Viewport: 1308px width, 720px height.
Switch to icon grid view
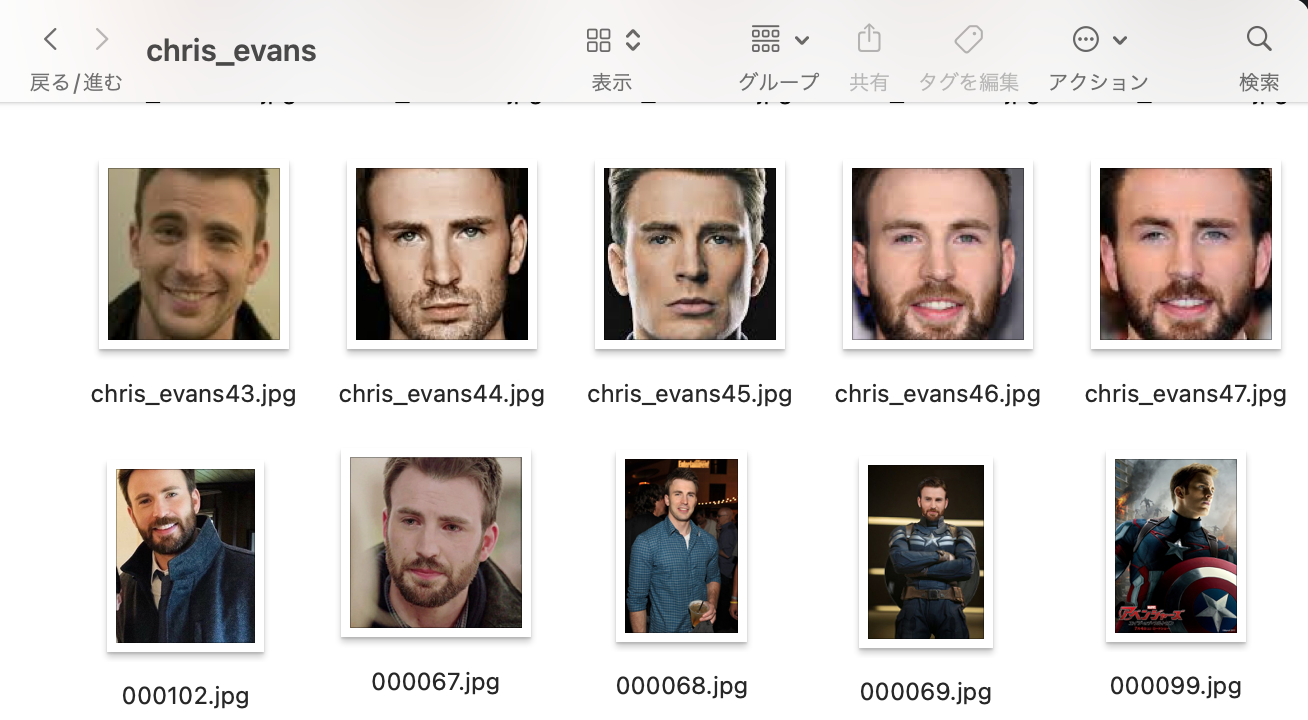pos(598,40)
